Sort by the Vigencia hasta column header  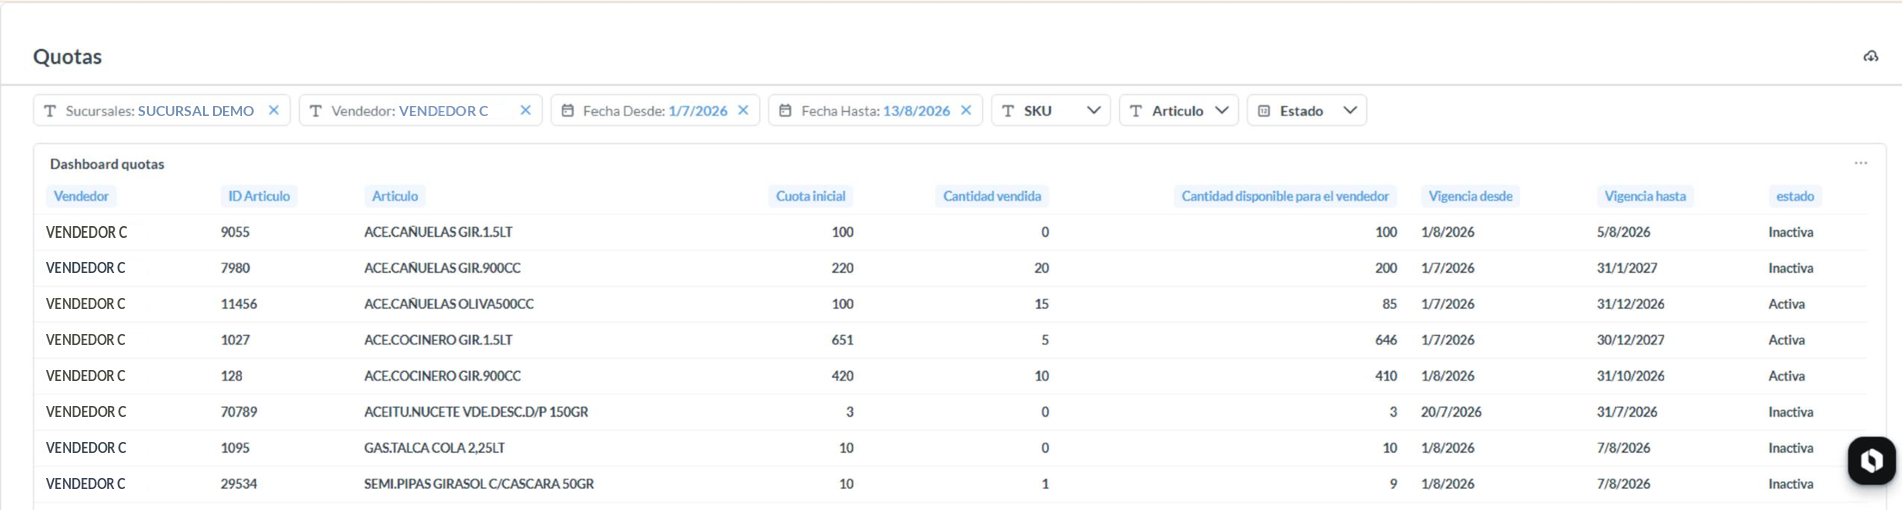tap(1645, 196)
